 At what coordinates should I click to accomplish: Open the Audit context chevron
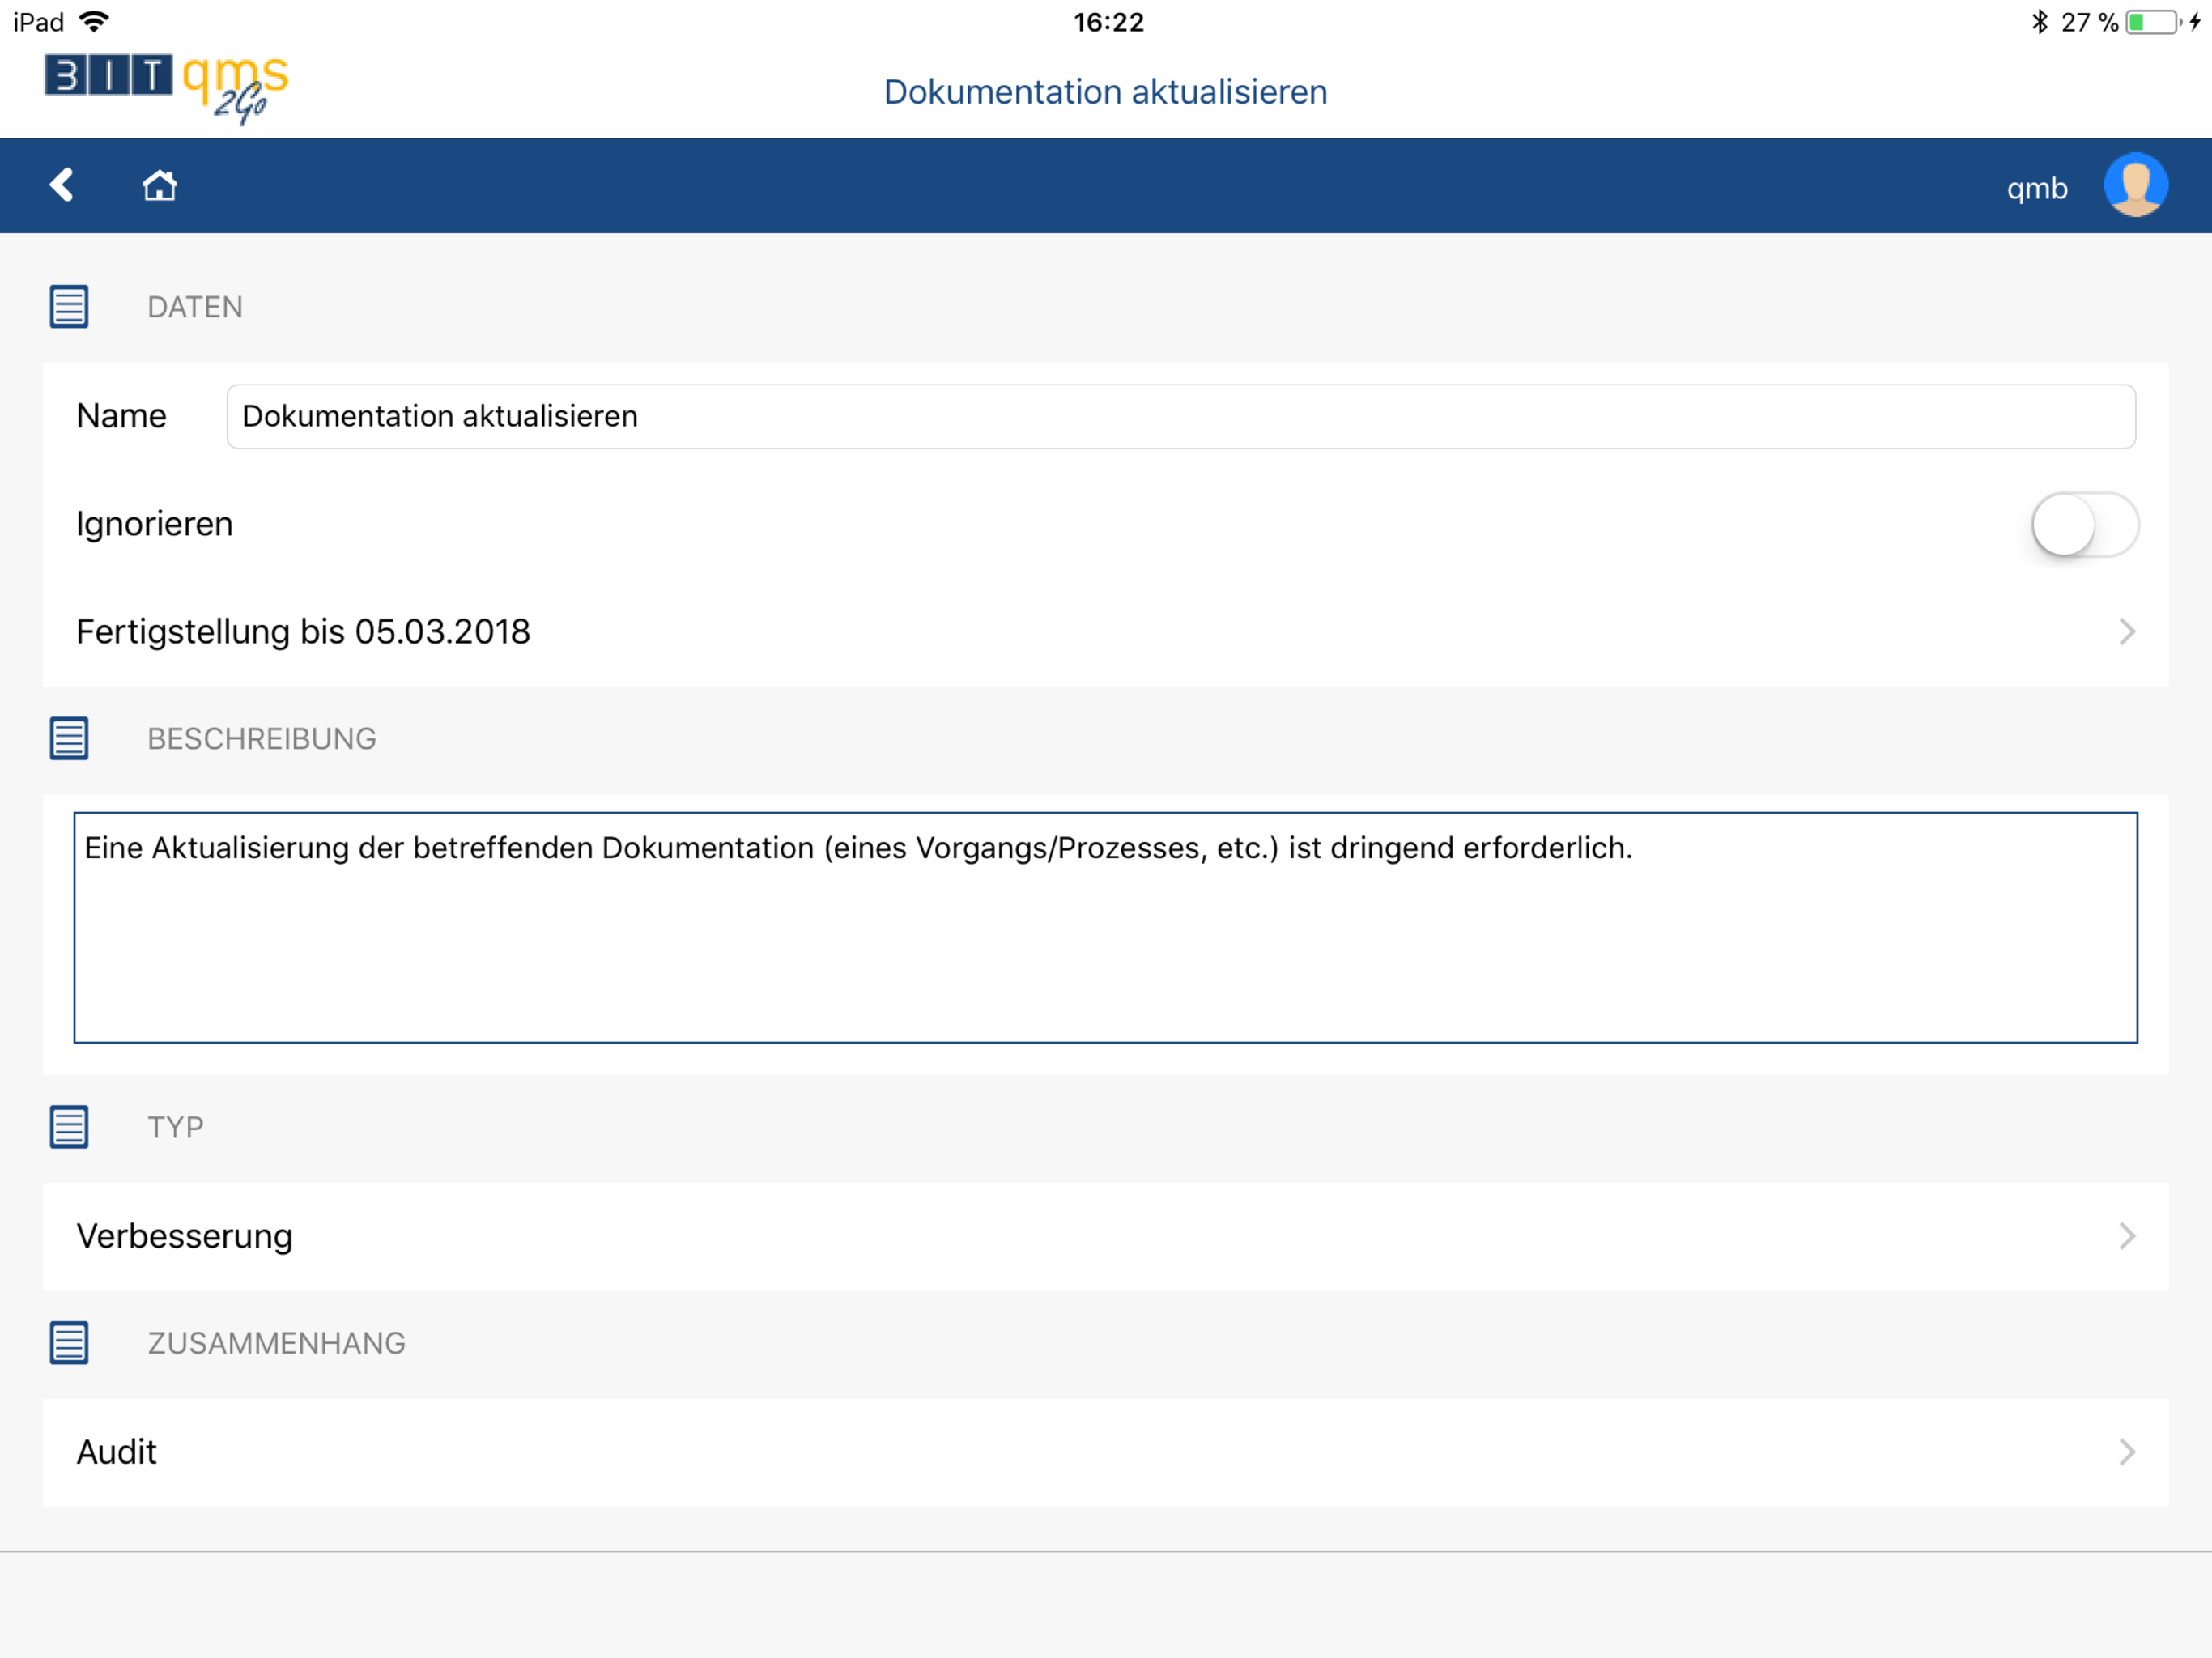click(x=2126, y=1452)
